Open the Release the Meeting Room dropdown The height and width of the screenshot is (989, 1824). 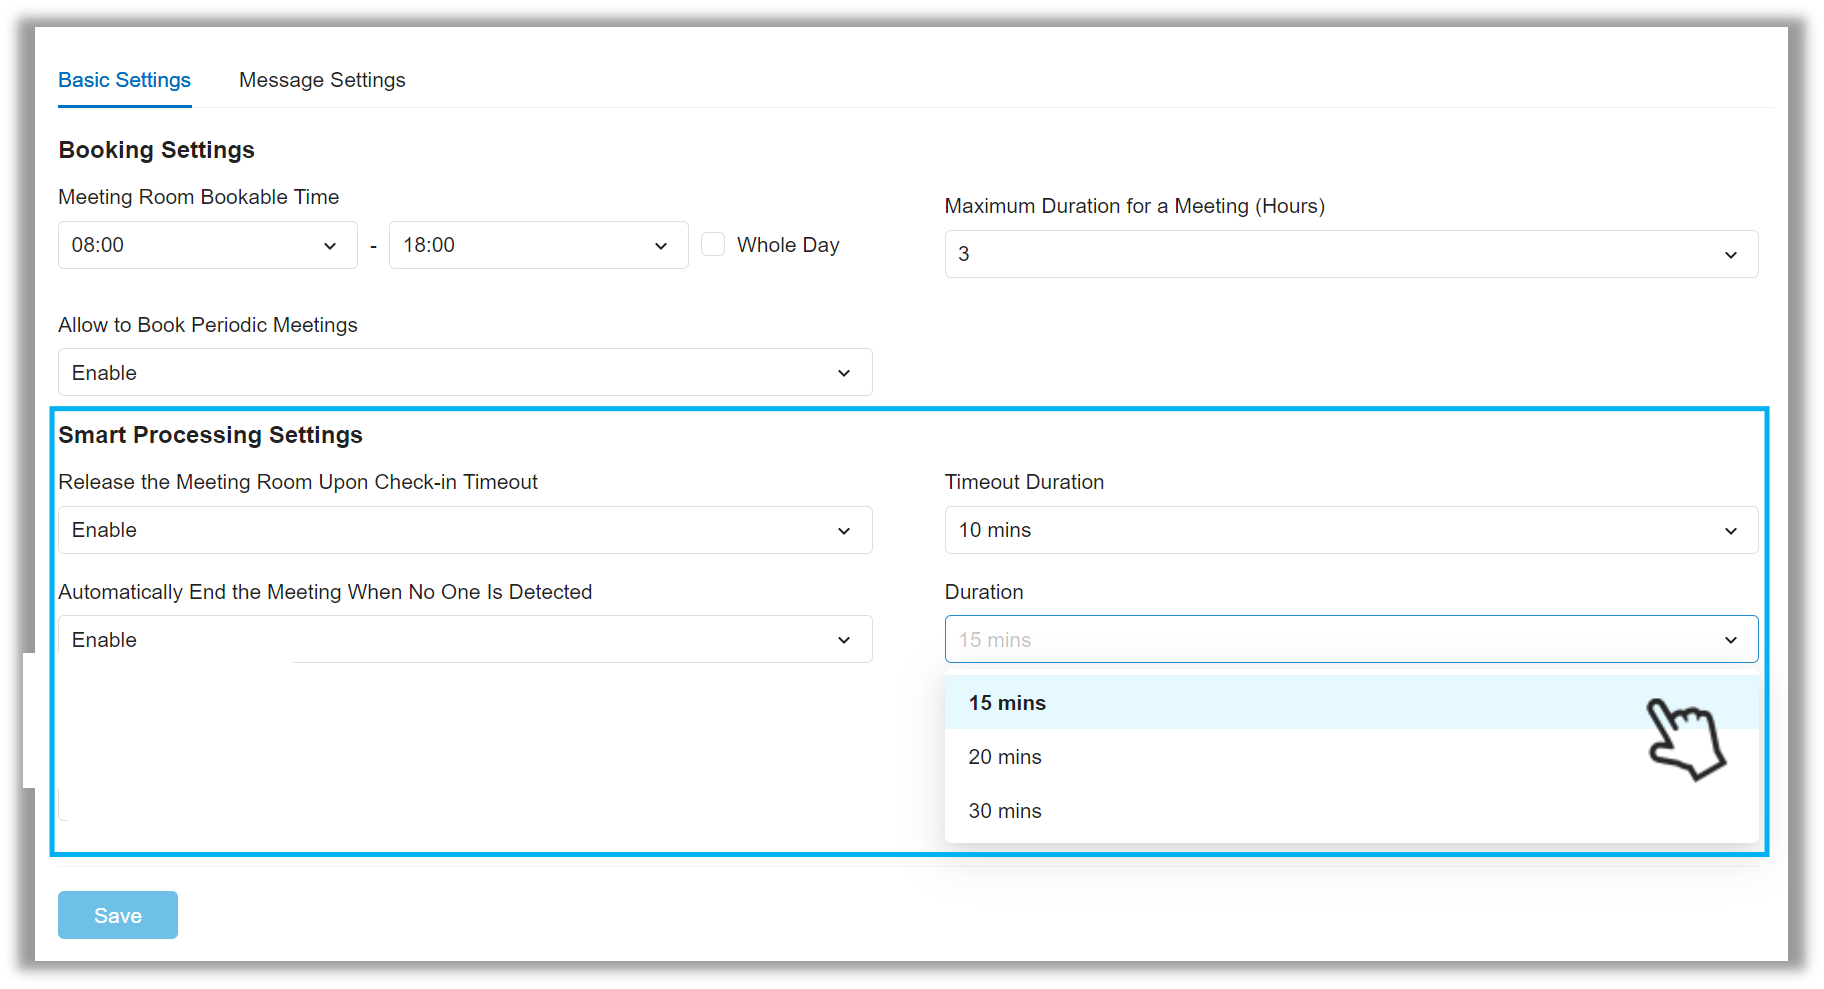pos(464,530)
